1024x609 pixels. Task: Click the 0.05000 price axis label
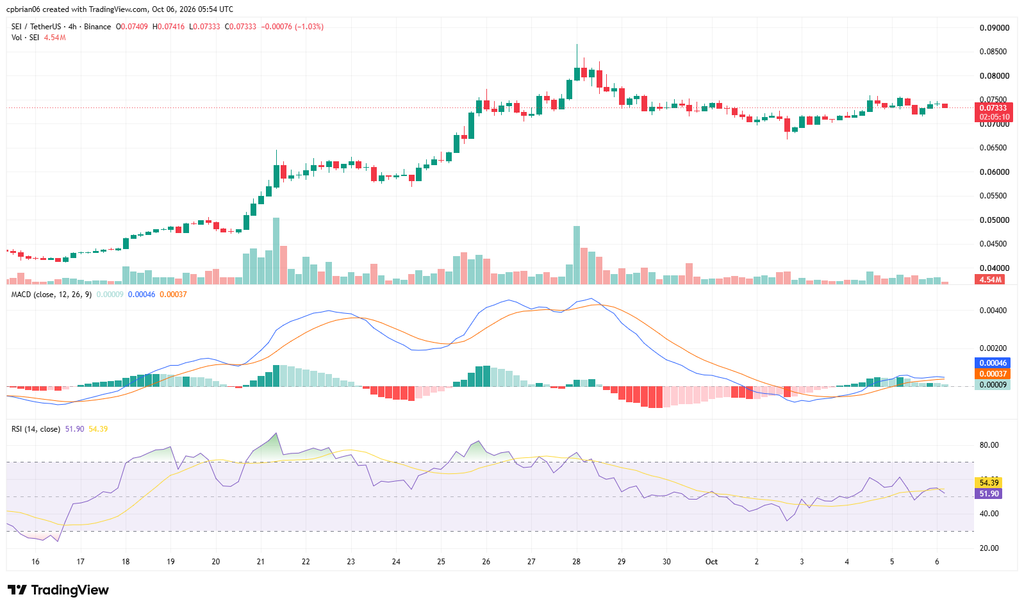point(994,220)
